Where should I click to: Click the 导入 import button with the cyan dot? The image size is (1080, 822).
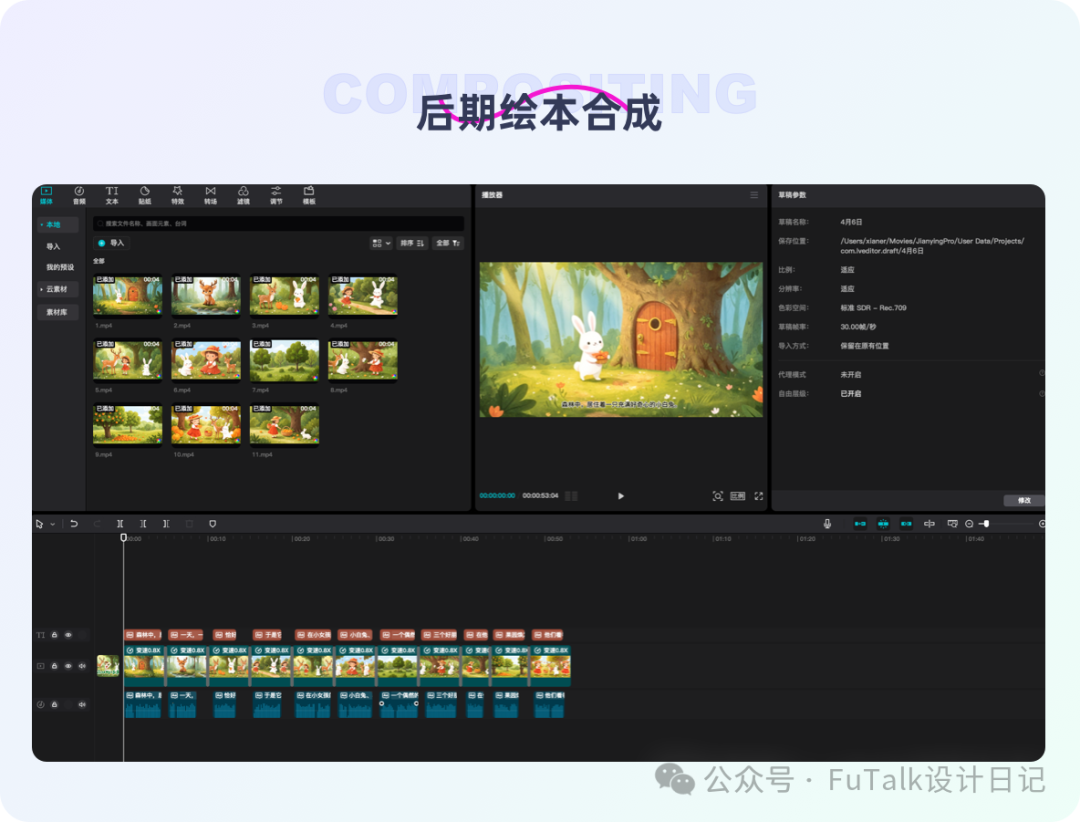pos(112,243)
